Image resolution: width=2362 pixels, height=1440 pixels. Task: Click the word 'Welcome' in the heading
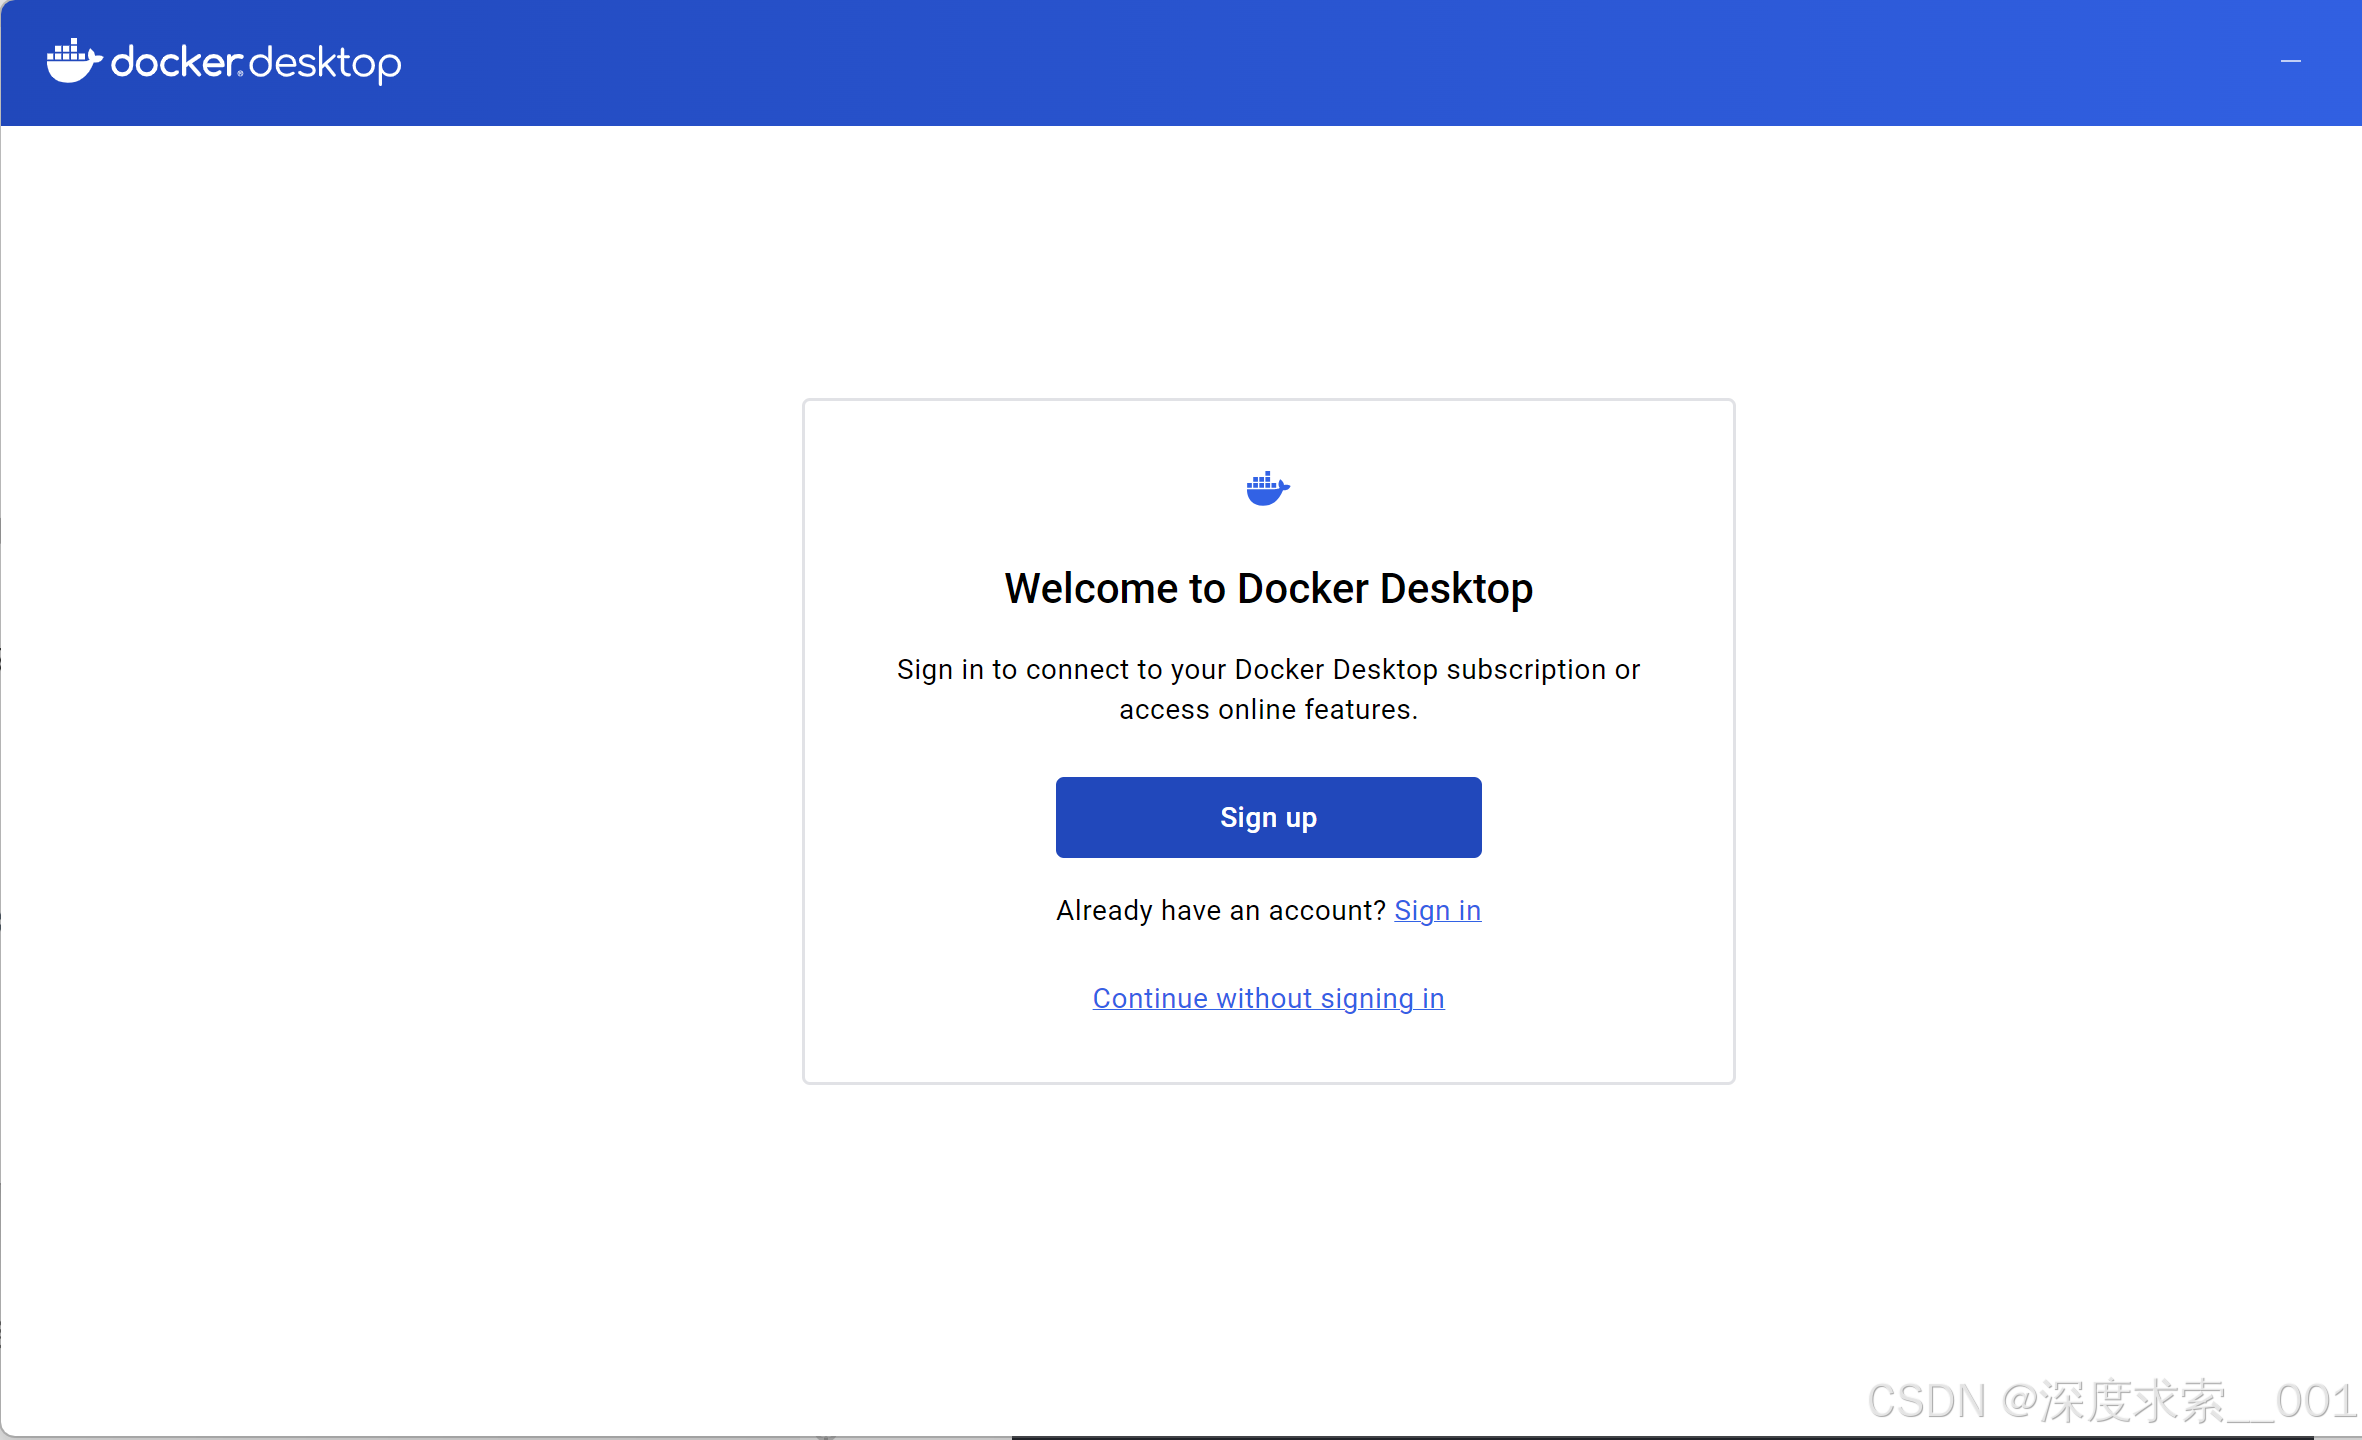(1091, 588)
